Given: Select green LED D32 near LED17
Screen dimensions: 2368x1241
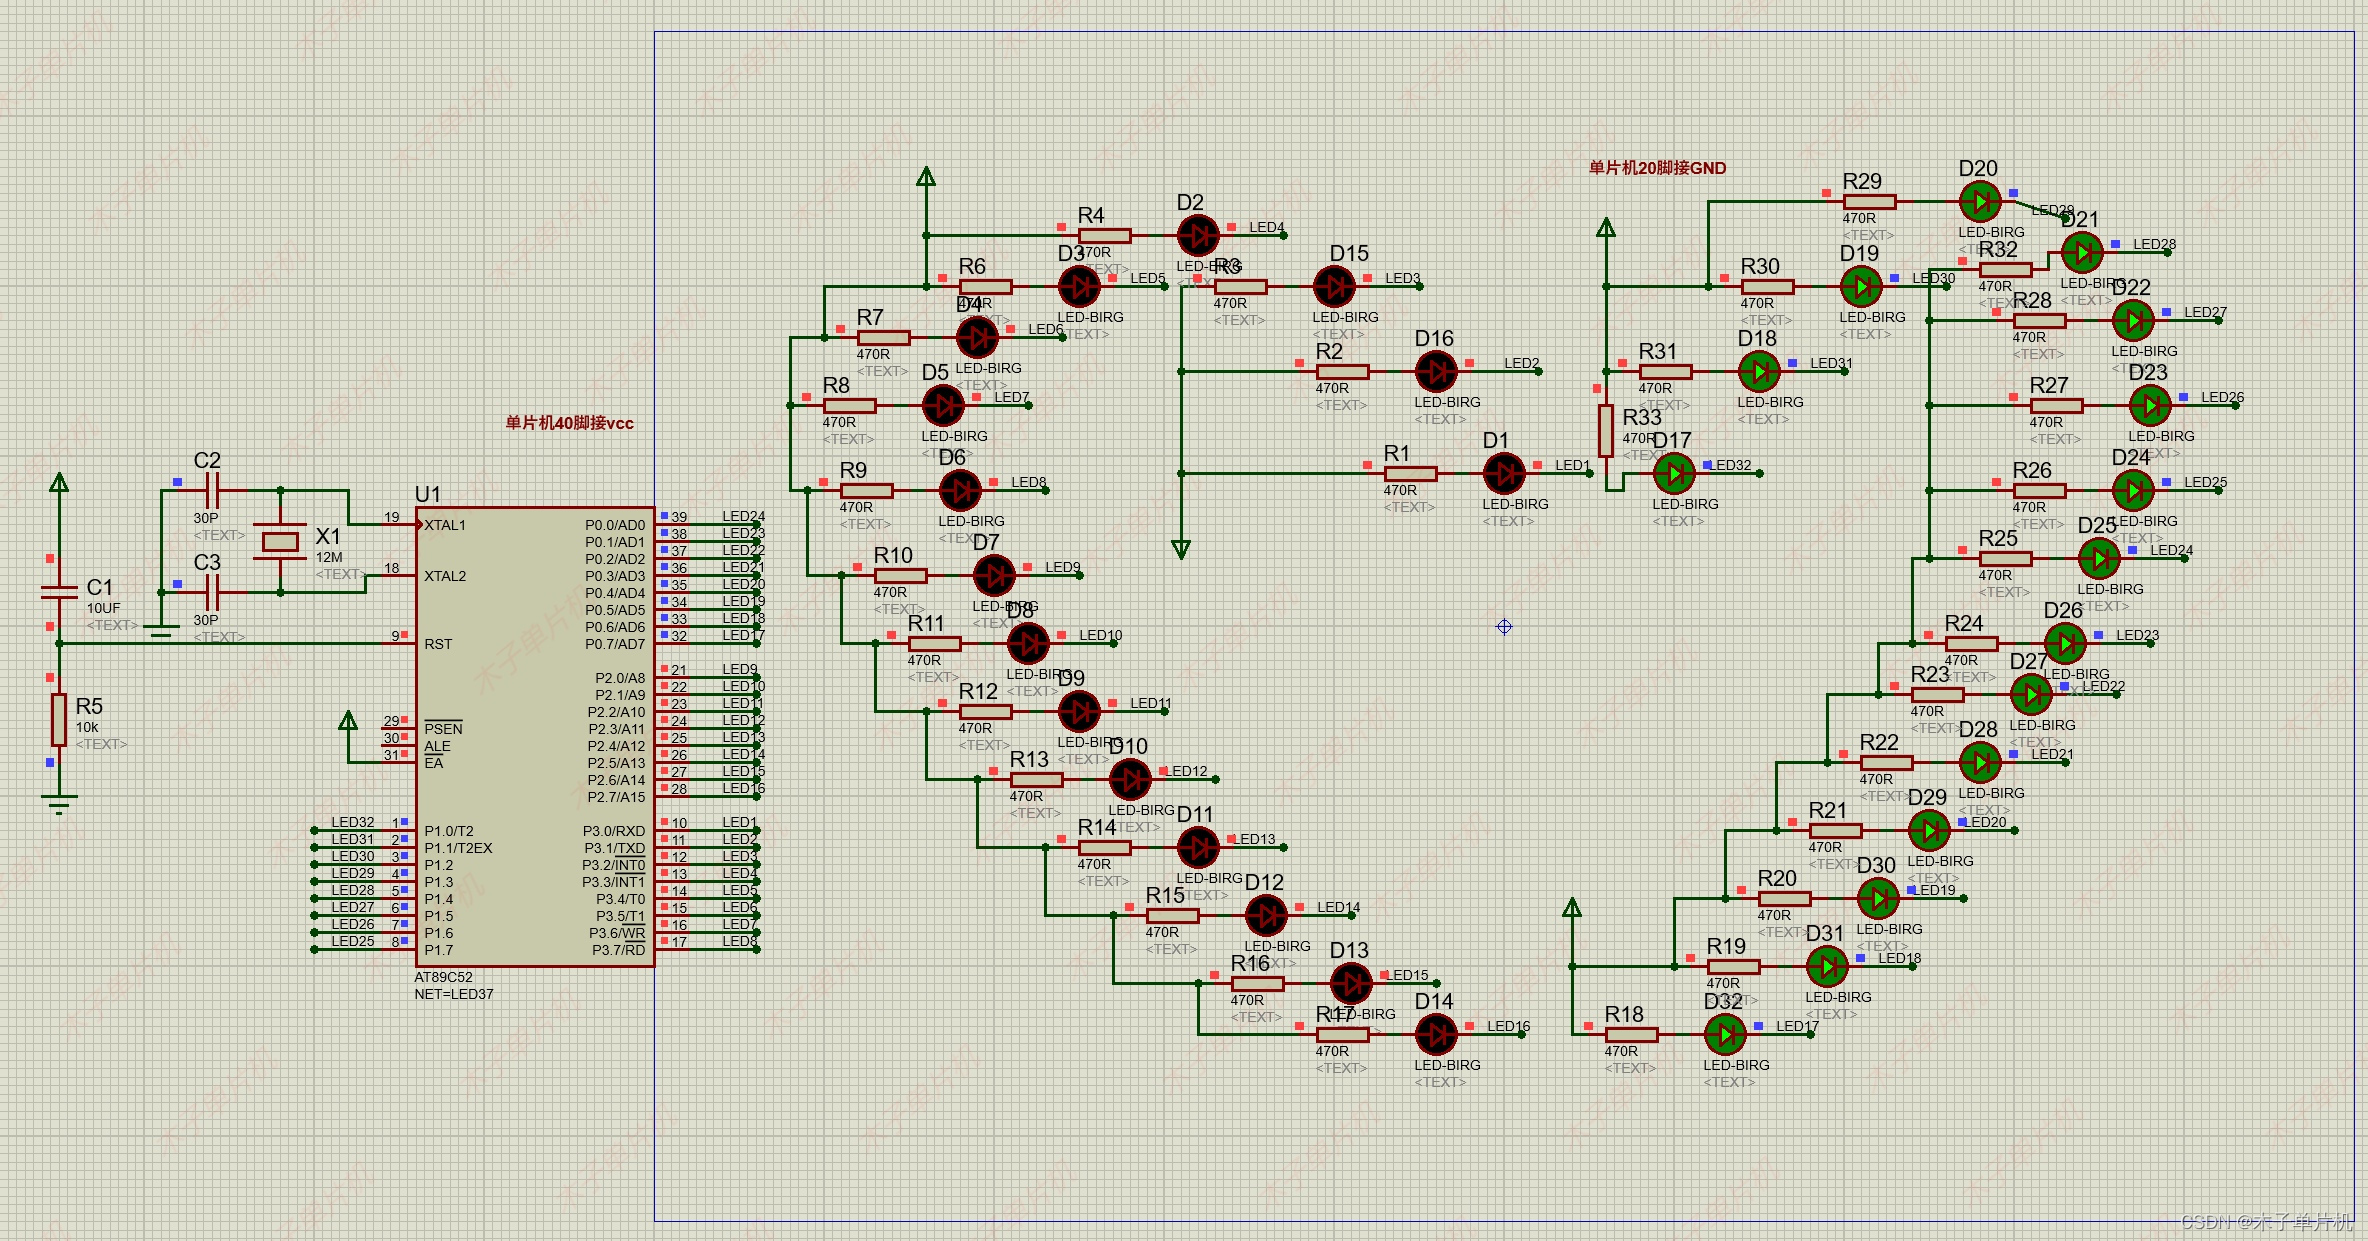Looking at the screenshot, I should pyautogui.click(x=1725, y=1034).
